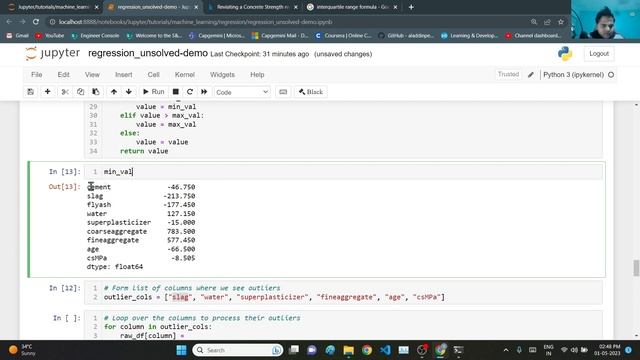Open File Explorer from the taskbar
Image resolution: width=640 pixels, height=360 pixels.
(348, 350)
